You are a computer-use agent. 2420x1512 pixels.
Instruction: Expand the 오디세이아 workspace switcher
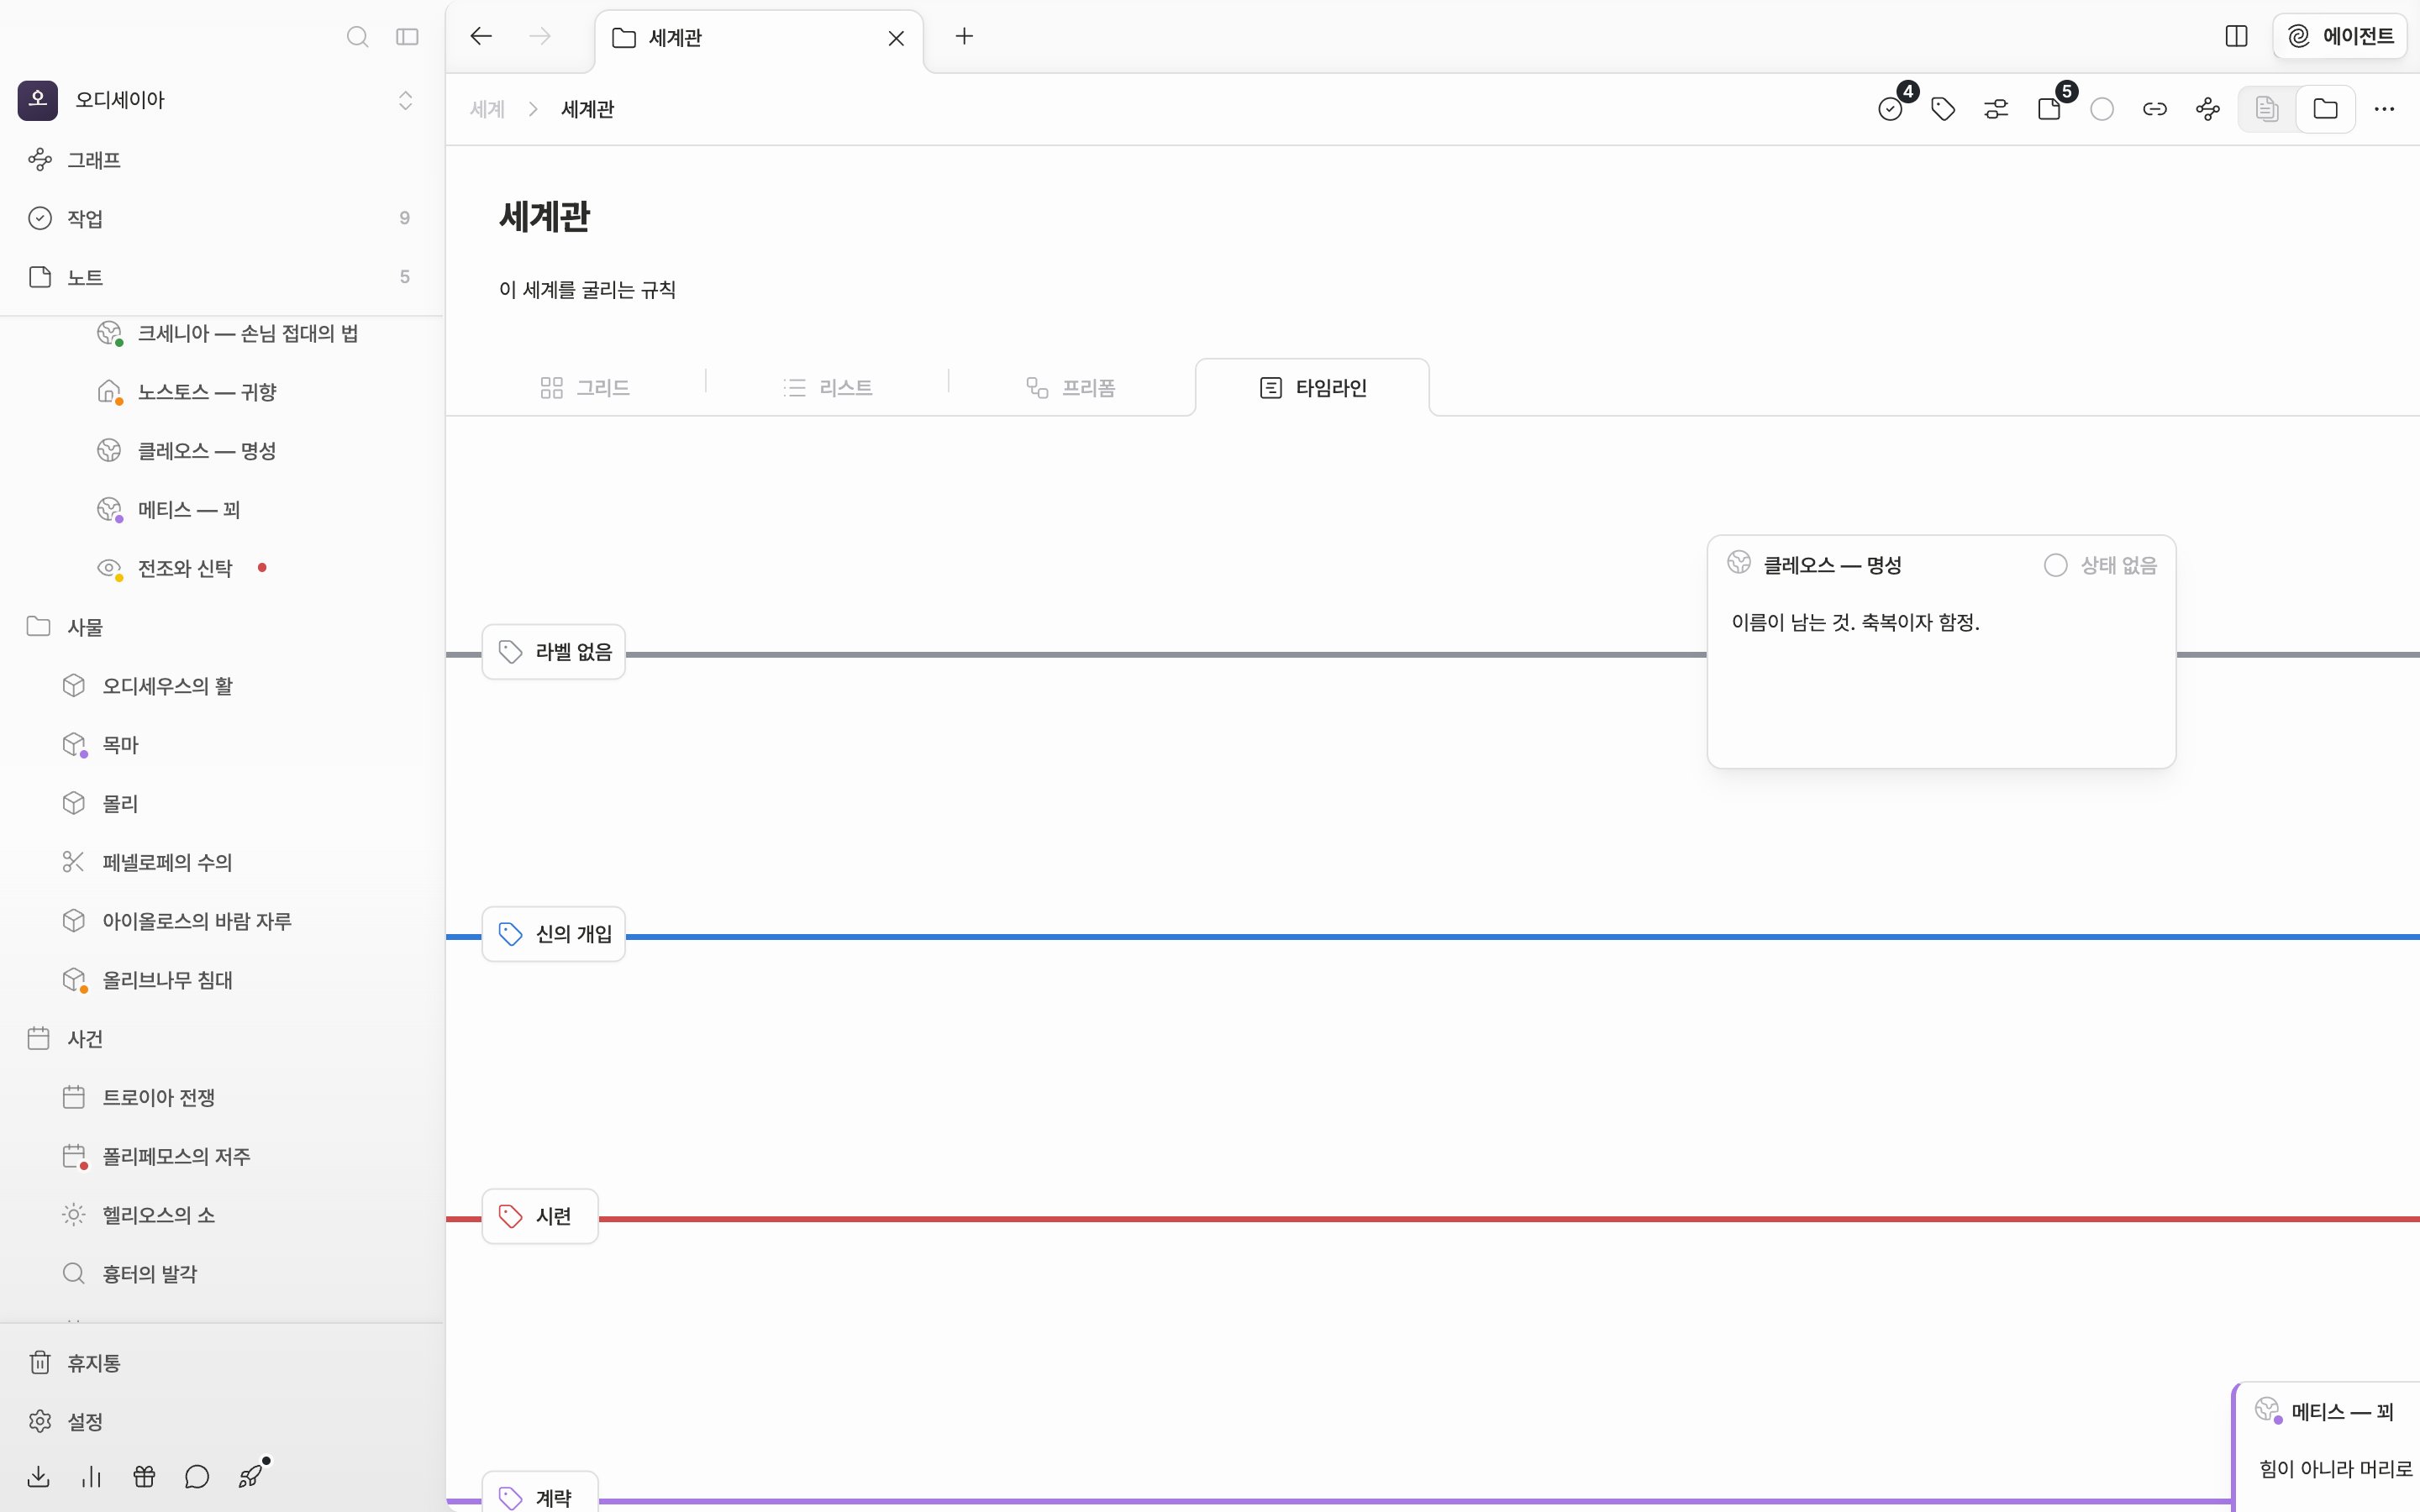tap(405, 100)
